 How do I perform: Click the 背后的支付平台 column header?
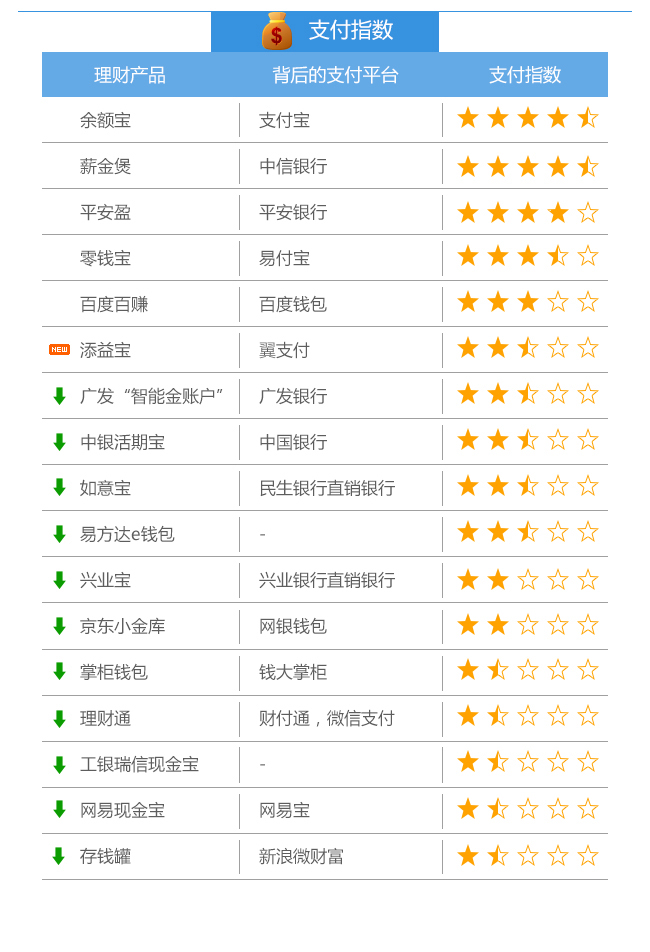coord(335,75)
